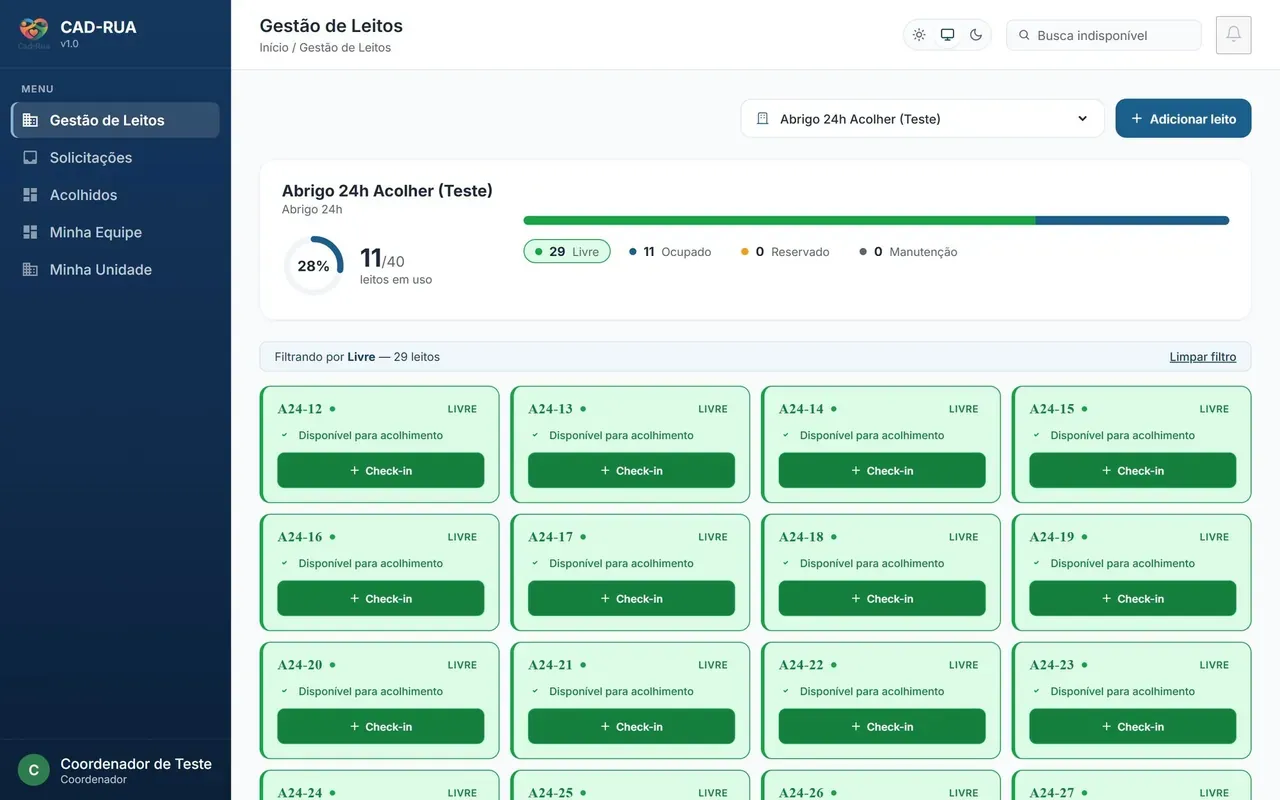Click the search magnifier icon
The height and width of the screenshot is (800, 1280).
pos(1024,35)
